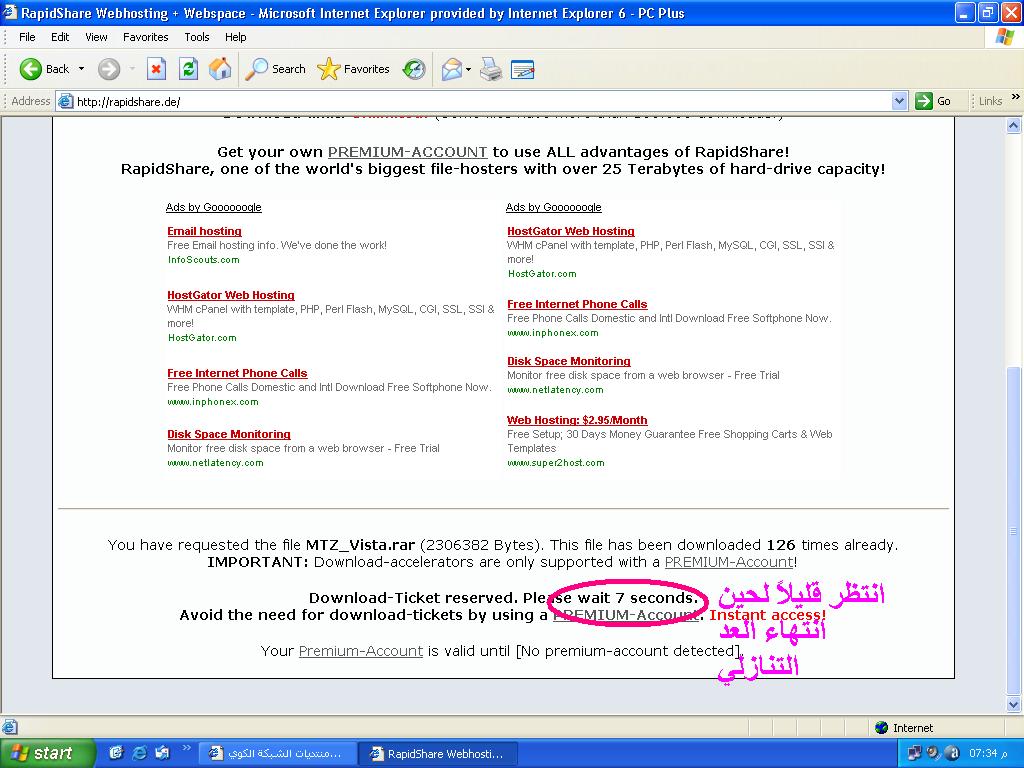Show browsing History with the clock icon
Viewport: 1024px width, 768px height.
[x=414, y=69]
